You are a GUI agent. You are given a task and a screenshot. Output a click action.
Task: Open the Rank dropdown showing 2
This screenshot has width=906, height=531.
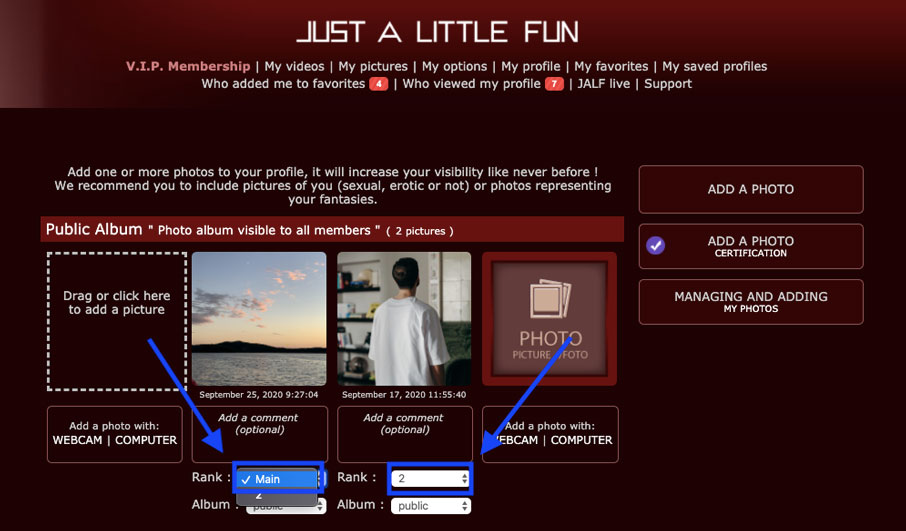(430, 478)
